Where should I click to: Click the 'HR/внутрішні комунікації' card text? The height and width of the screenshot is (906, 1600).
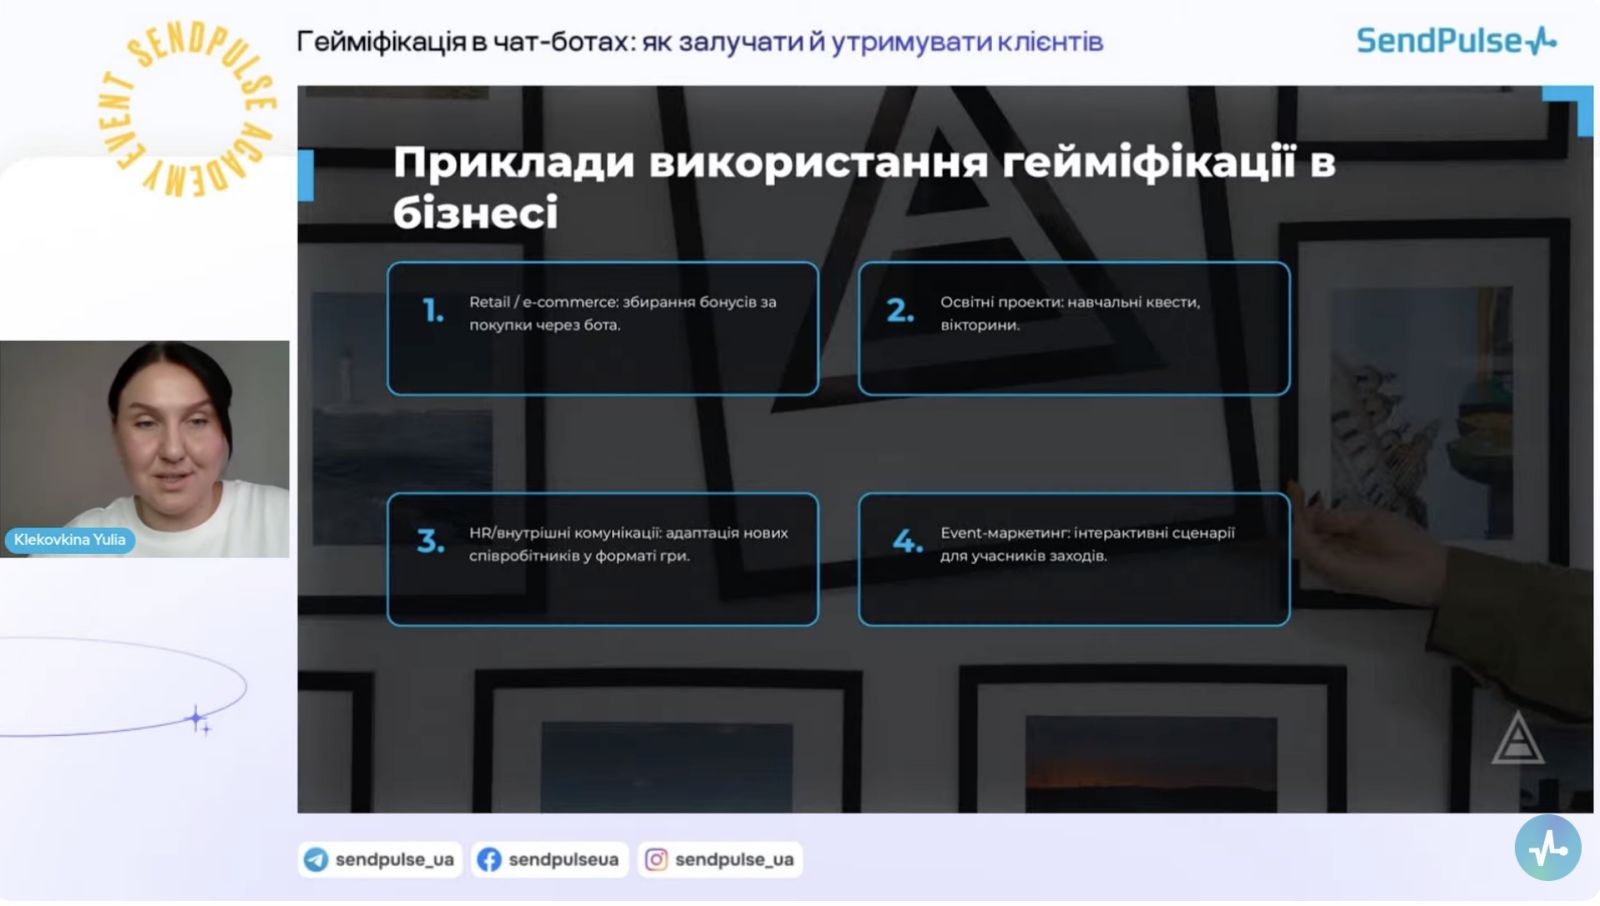coord(628,544)
